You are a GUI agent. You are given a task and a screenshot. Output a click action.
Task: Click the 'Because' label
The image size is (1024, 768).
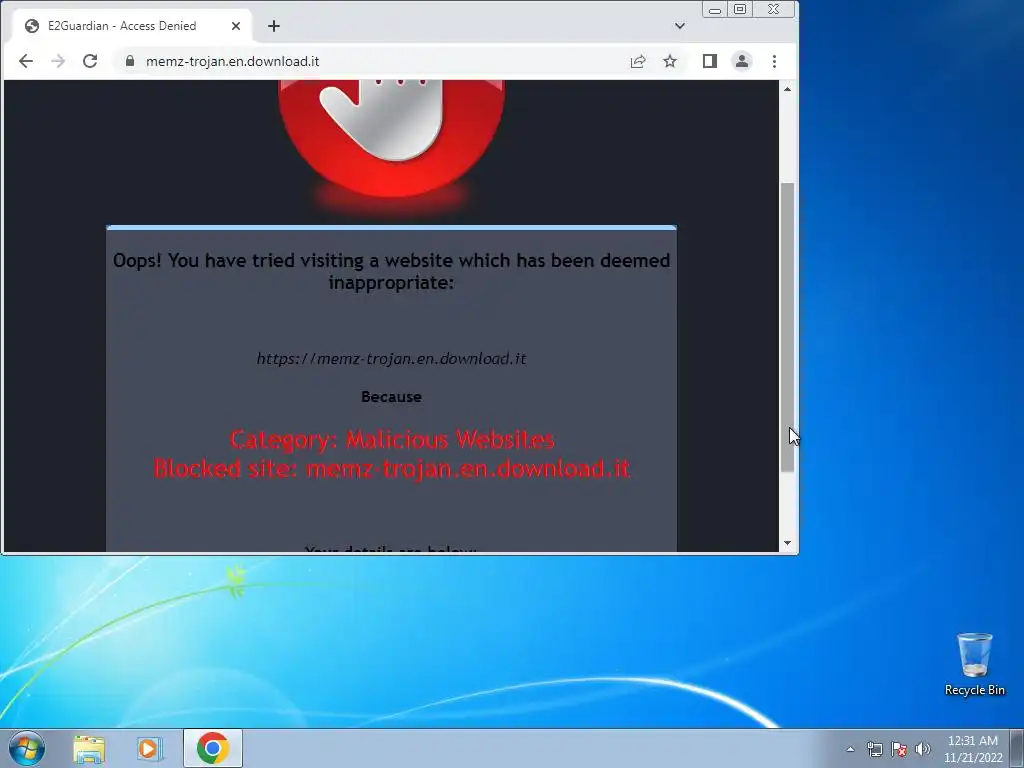[x=391, y=397]
